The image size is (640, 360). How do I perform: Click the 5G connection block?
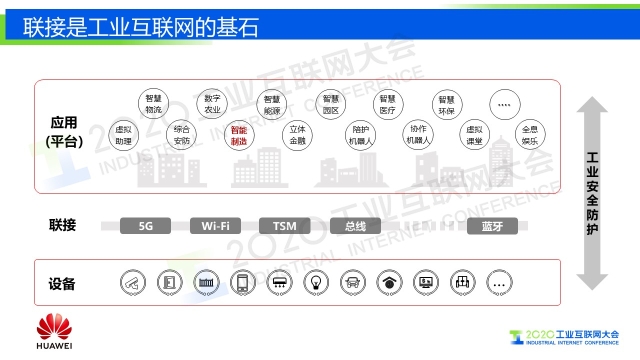click(x=145, y=226)
